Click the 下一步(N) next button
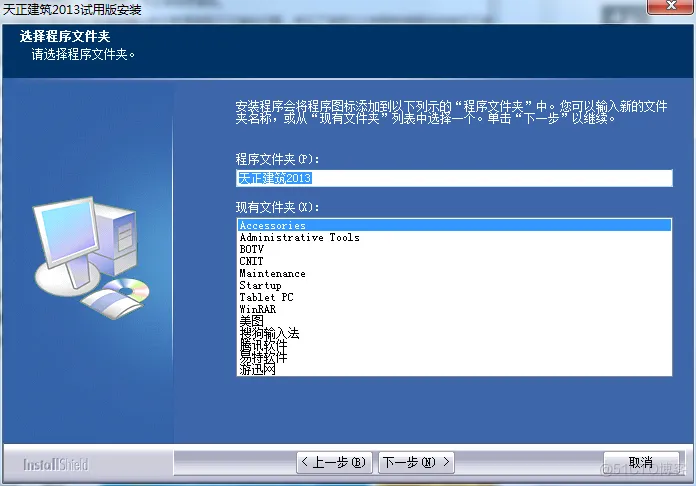 tap(416, 462)
